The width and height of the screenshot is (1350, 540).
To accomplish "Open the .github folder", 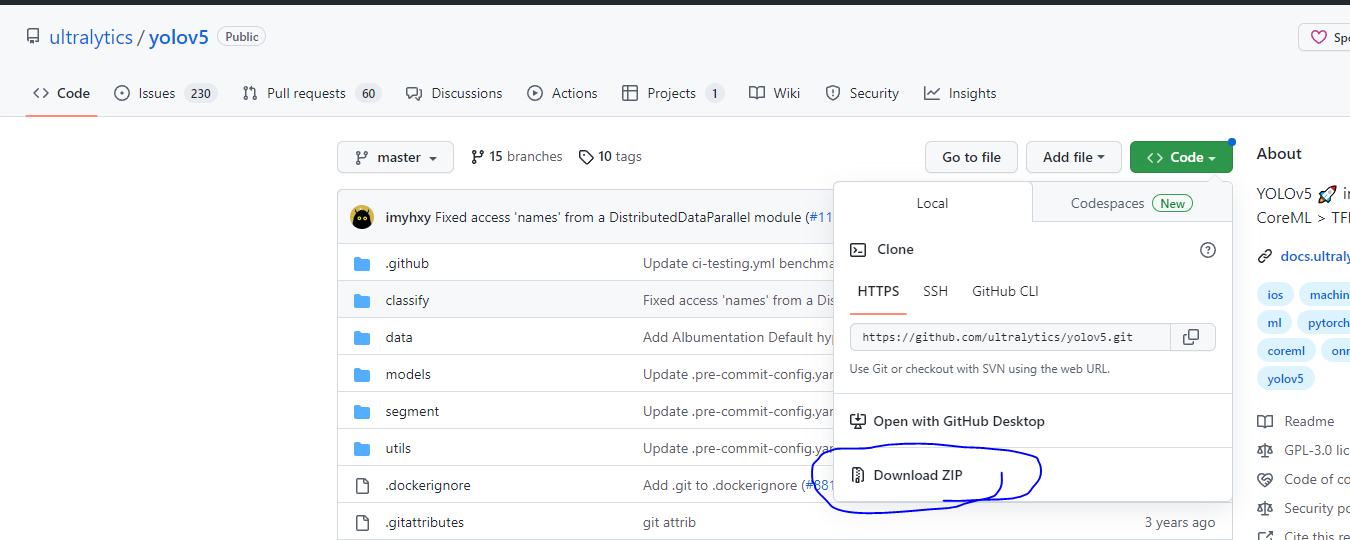I will (x=407, y=263).
